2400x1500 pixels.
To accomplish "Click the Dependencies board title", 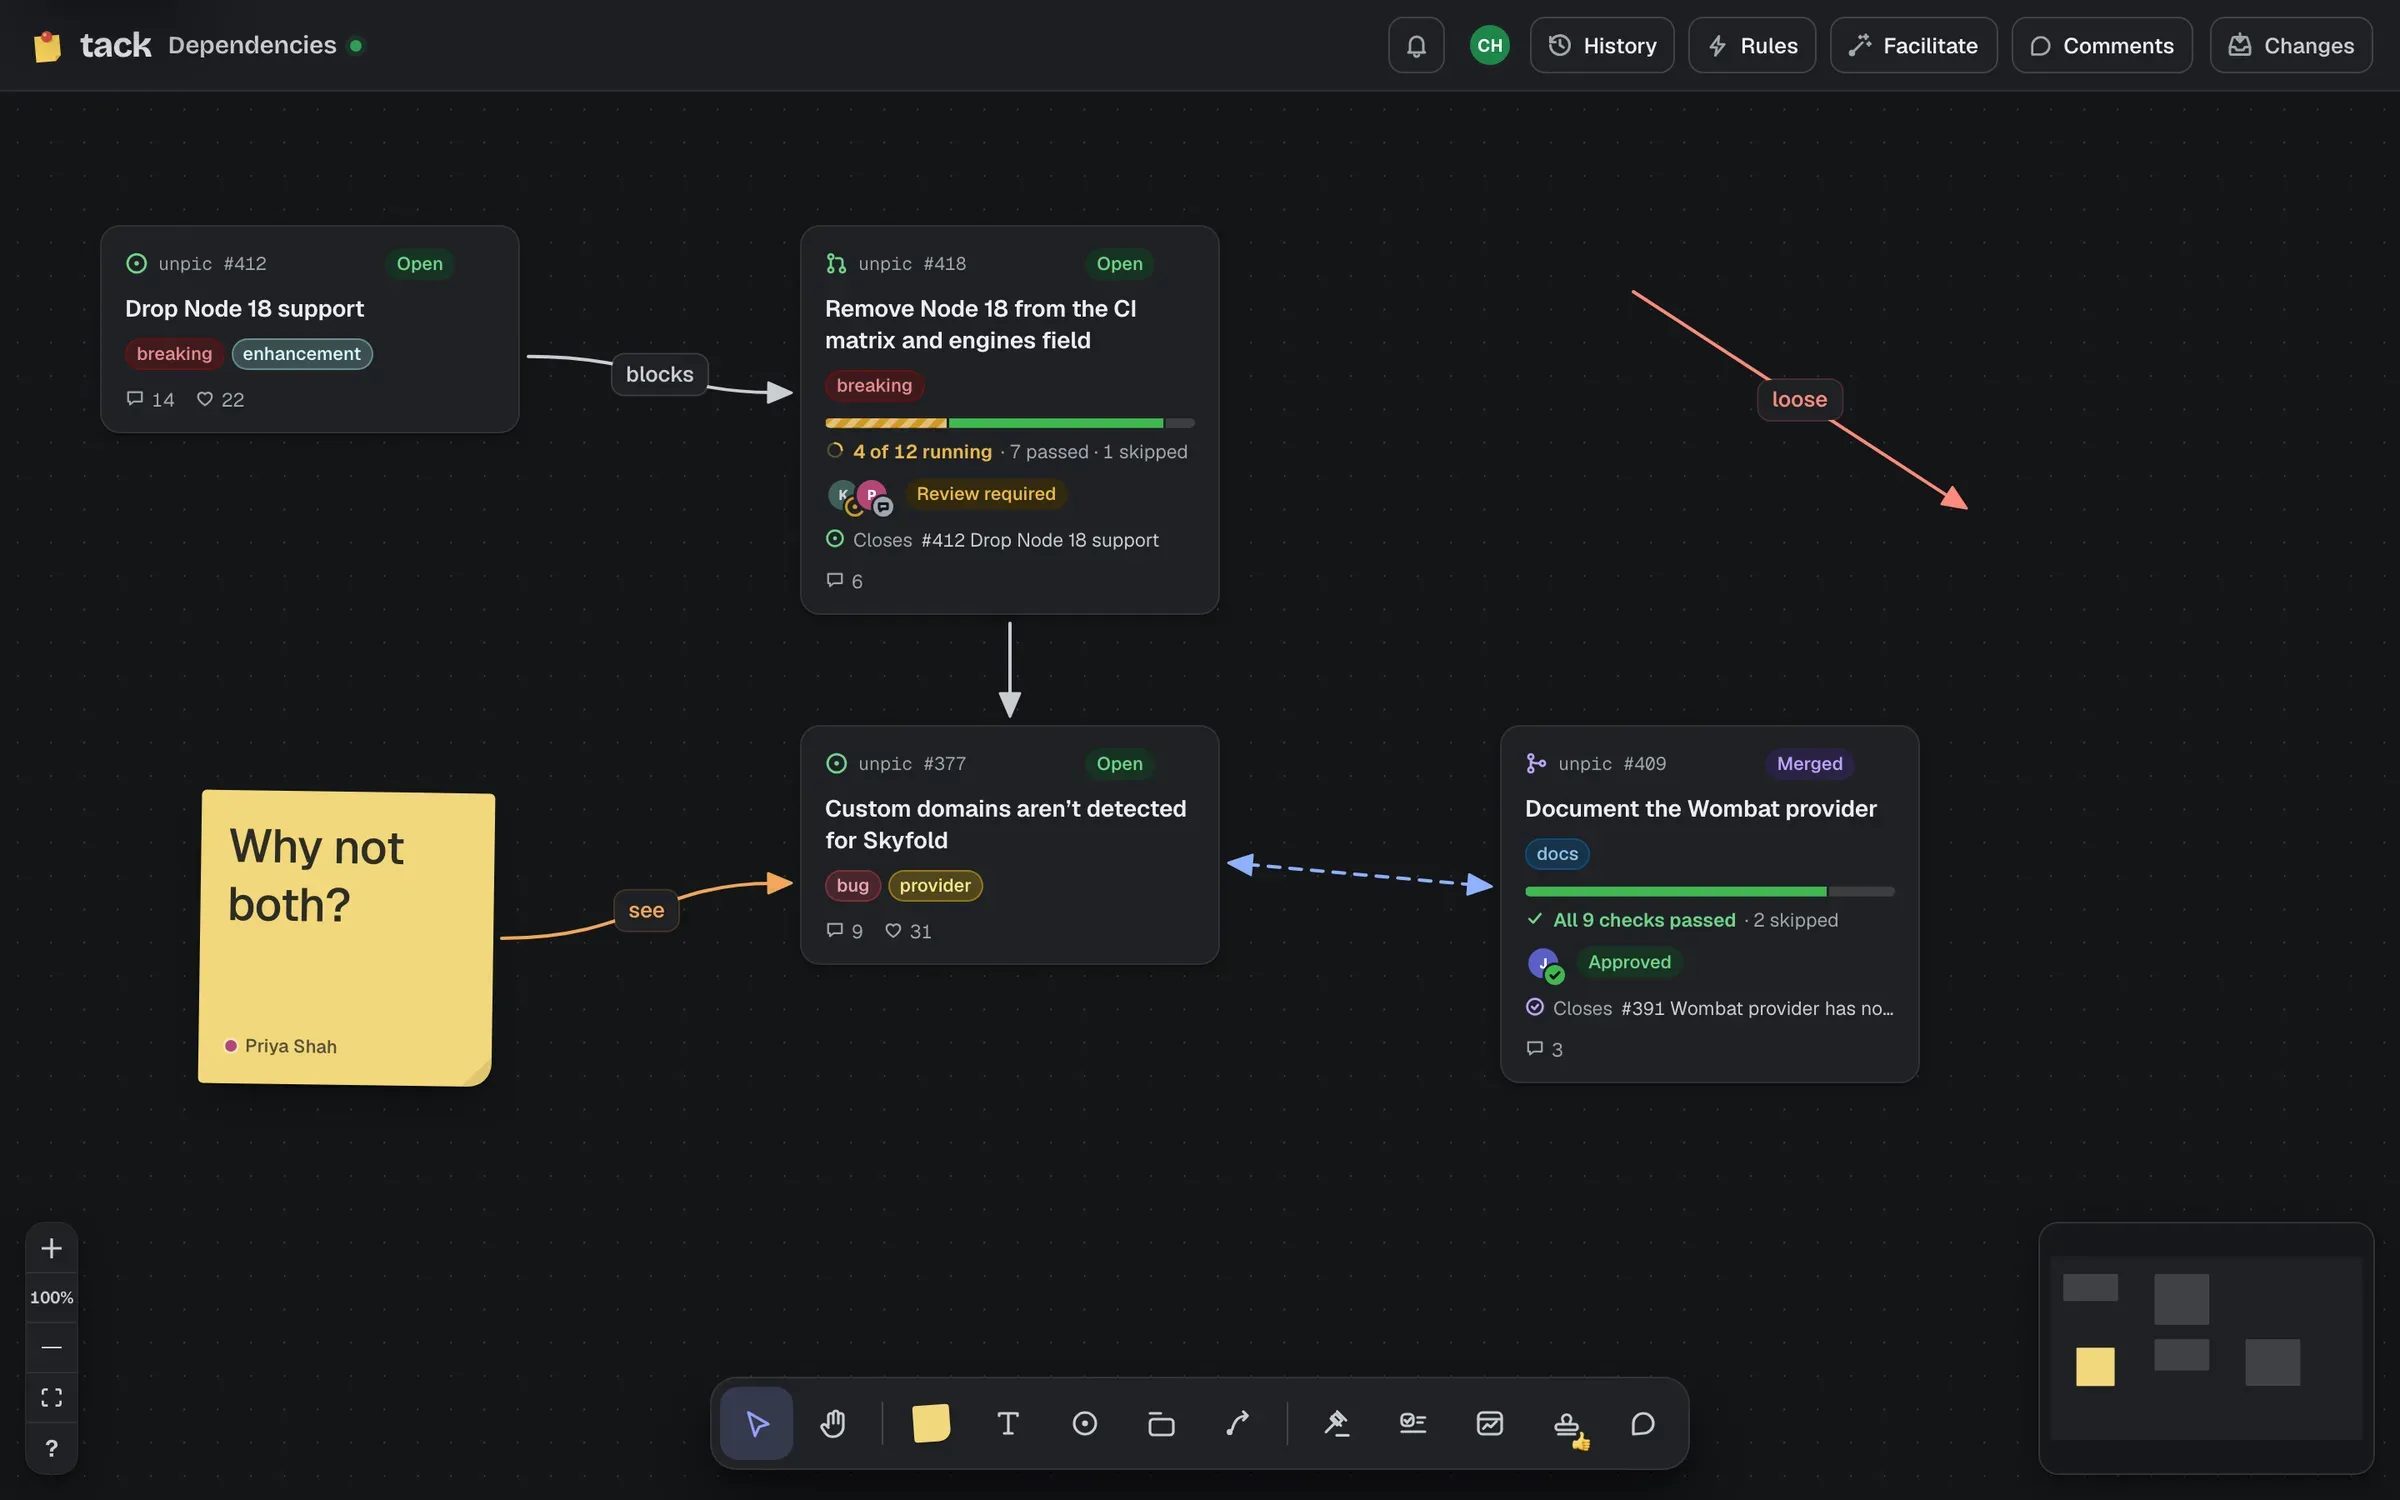I will click(252, 45).
